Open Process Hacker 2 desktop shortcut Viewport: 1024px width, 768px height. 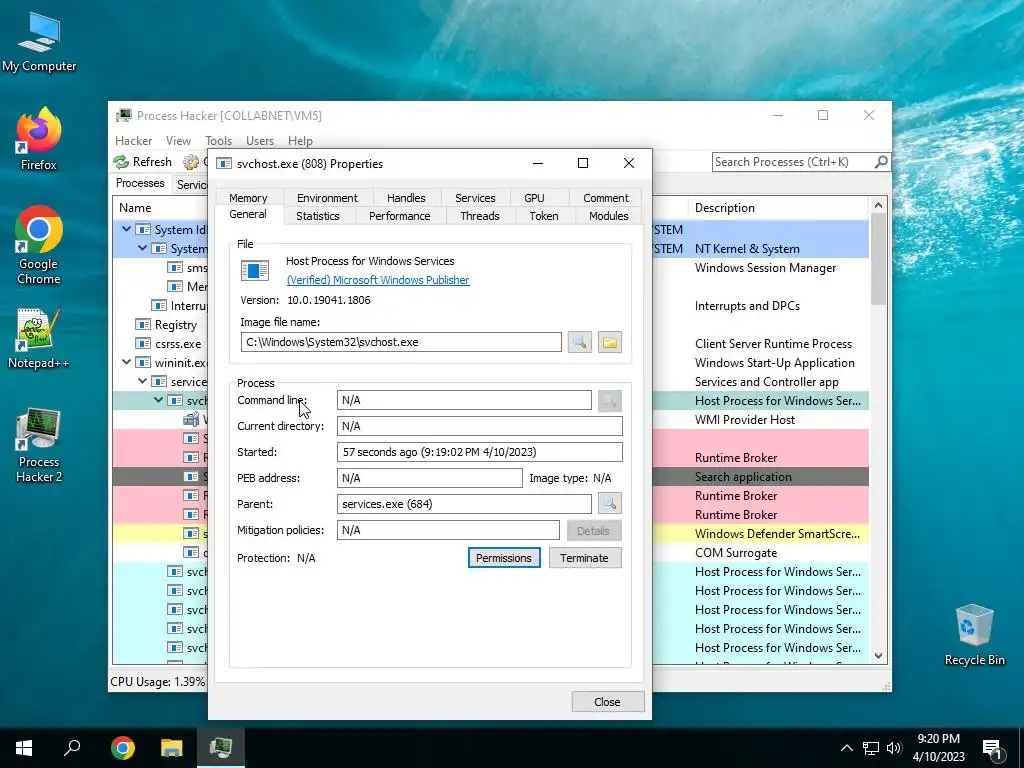(x=39, y=445)
